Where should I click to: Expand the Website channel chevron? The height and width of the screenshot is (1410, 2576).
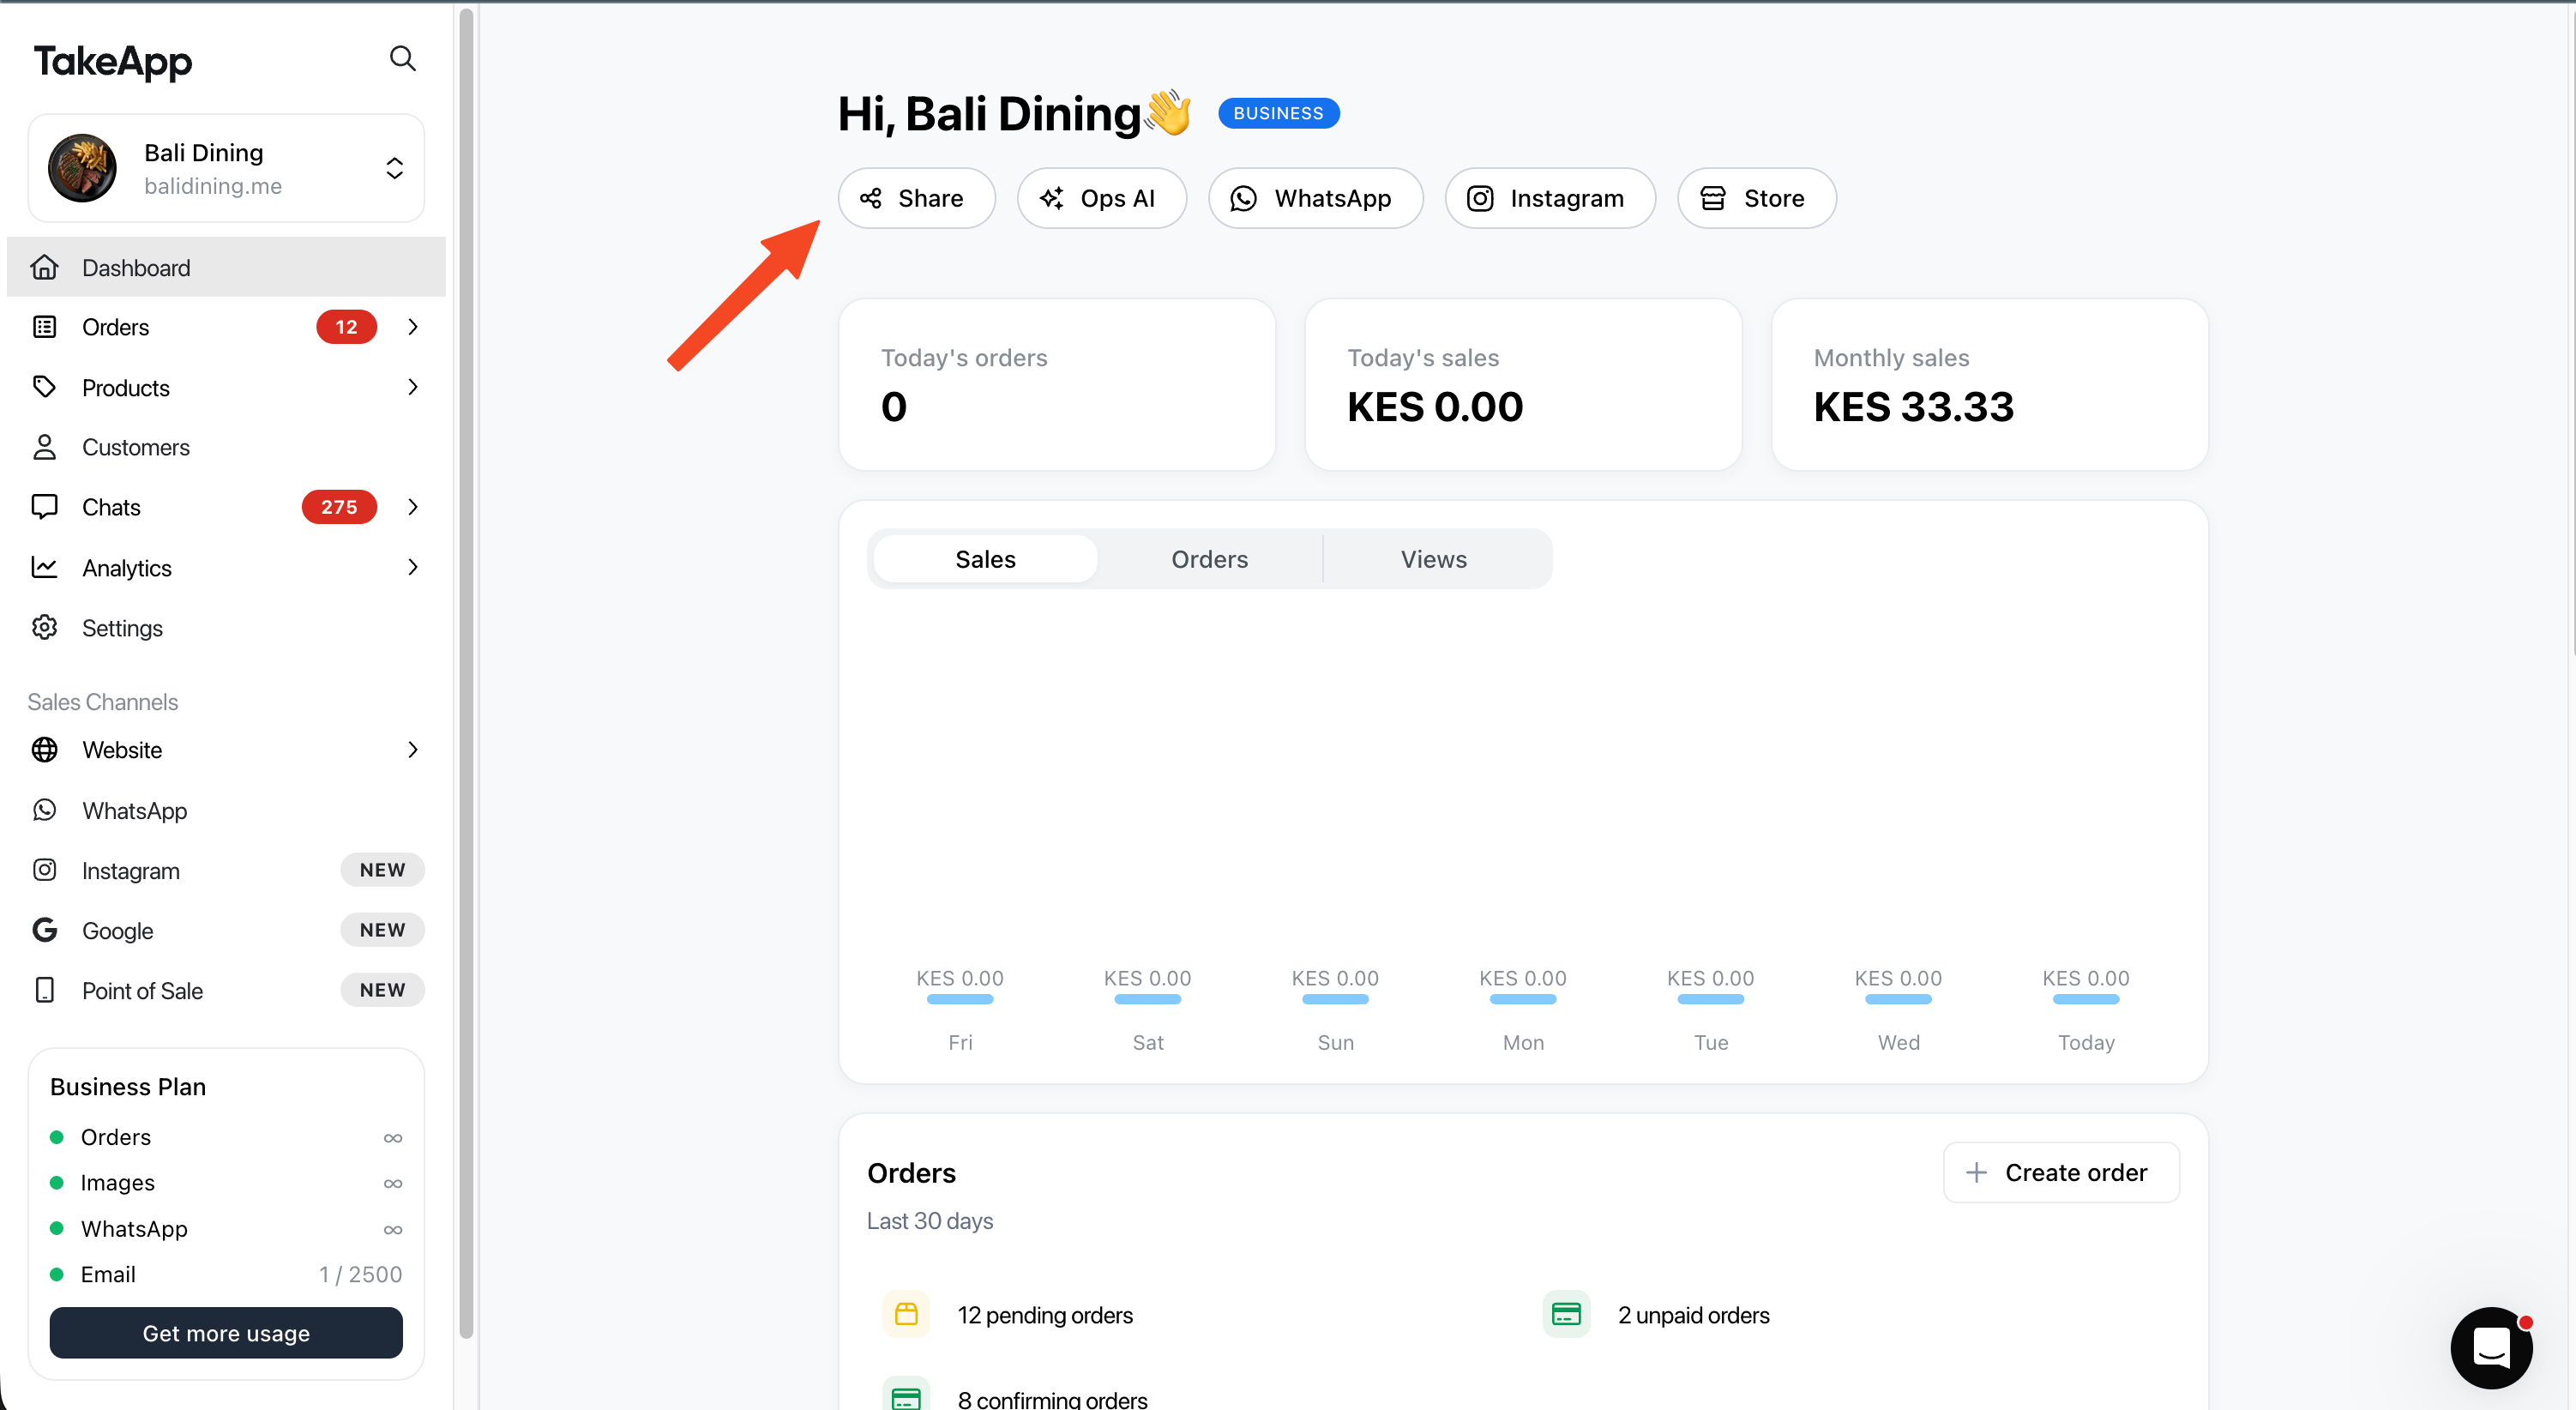point(413,750)
